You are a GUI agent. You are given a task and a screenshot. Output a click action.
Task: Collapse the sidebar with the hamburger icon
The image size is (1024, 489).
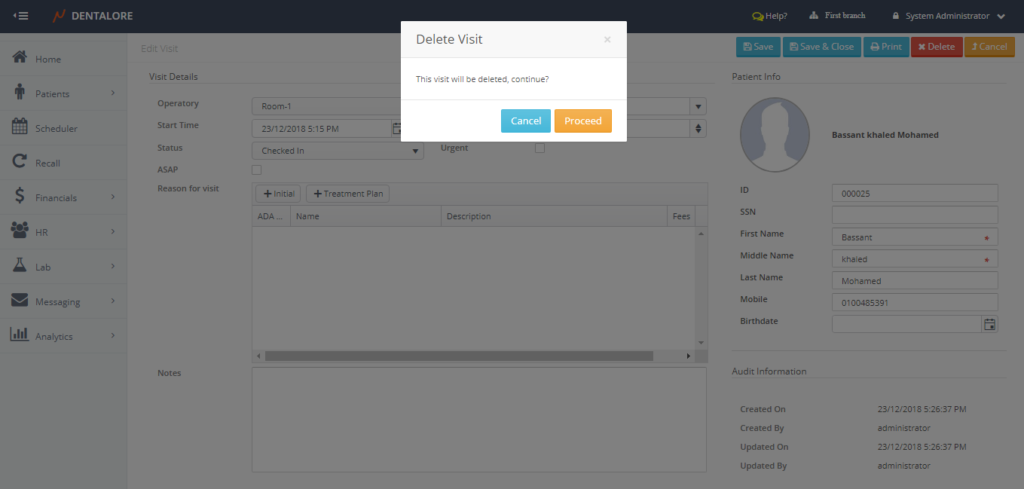click(x=20, y=16)
